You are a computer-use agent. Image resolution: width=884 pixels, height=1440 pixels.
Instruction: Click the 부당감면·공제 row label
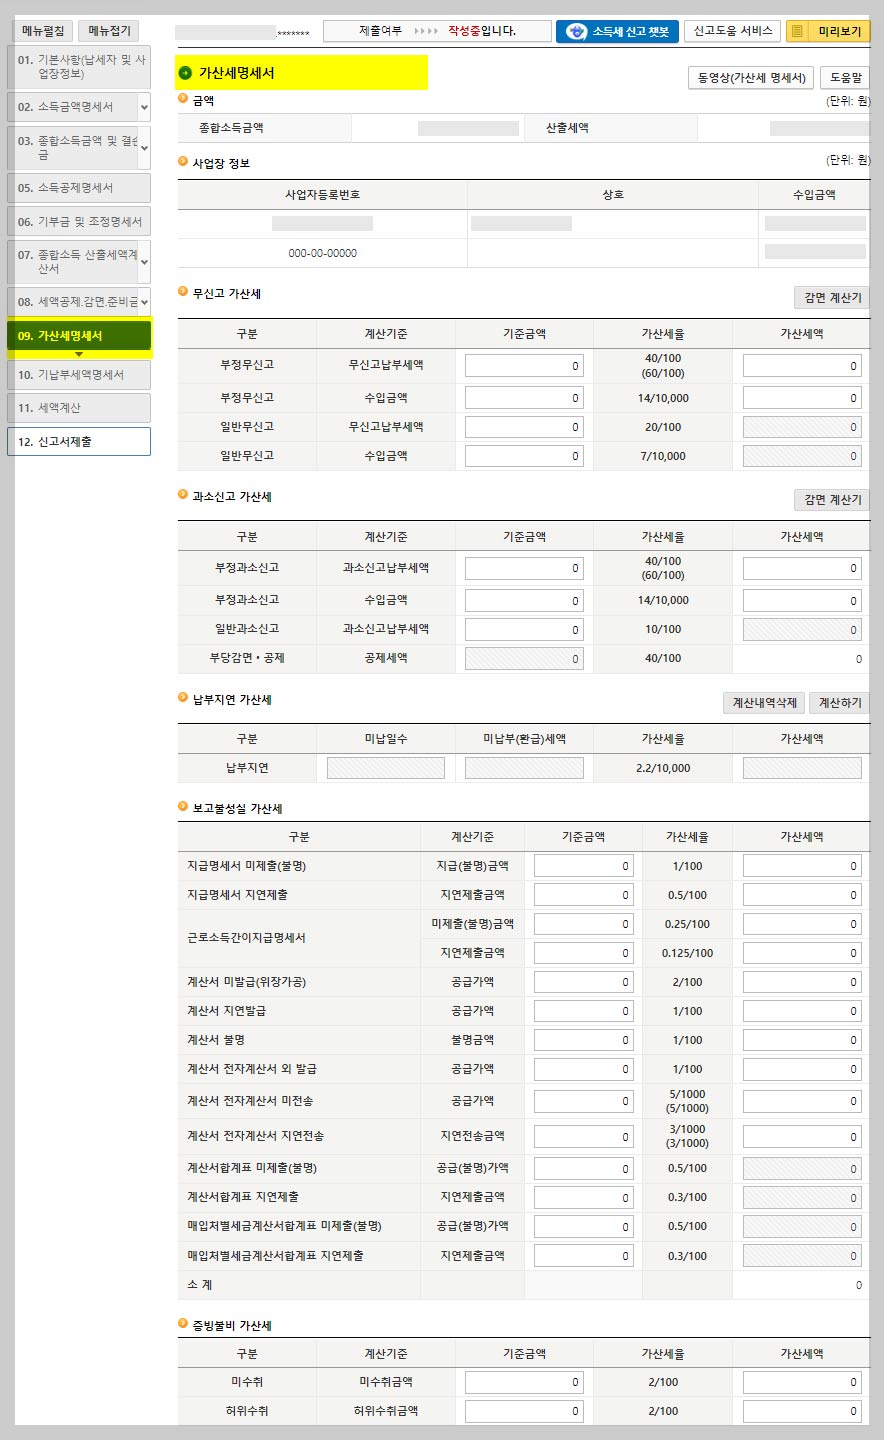[247, 658]
